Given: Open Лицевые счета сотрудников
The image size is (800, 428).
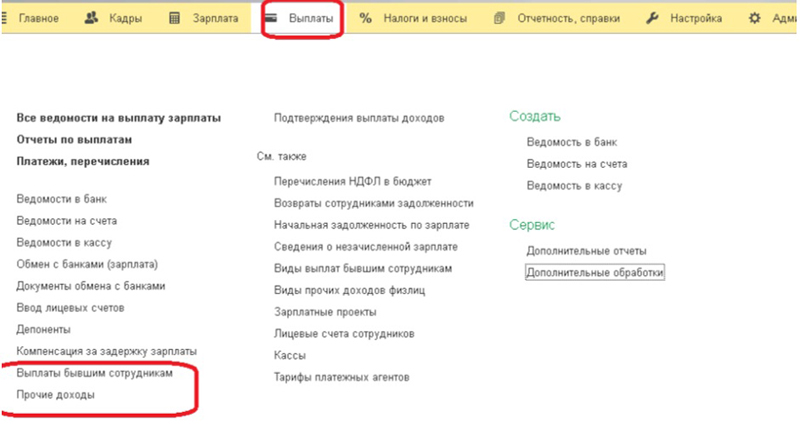Looking at the screenshot, I should tap(344, 334).
